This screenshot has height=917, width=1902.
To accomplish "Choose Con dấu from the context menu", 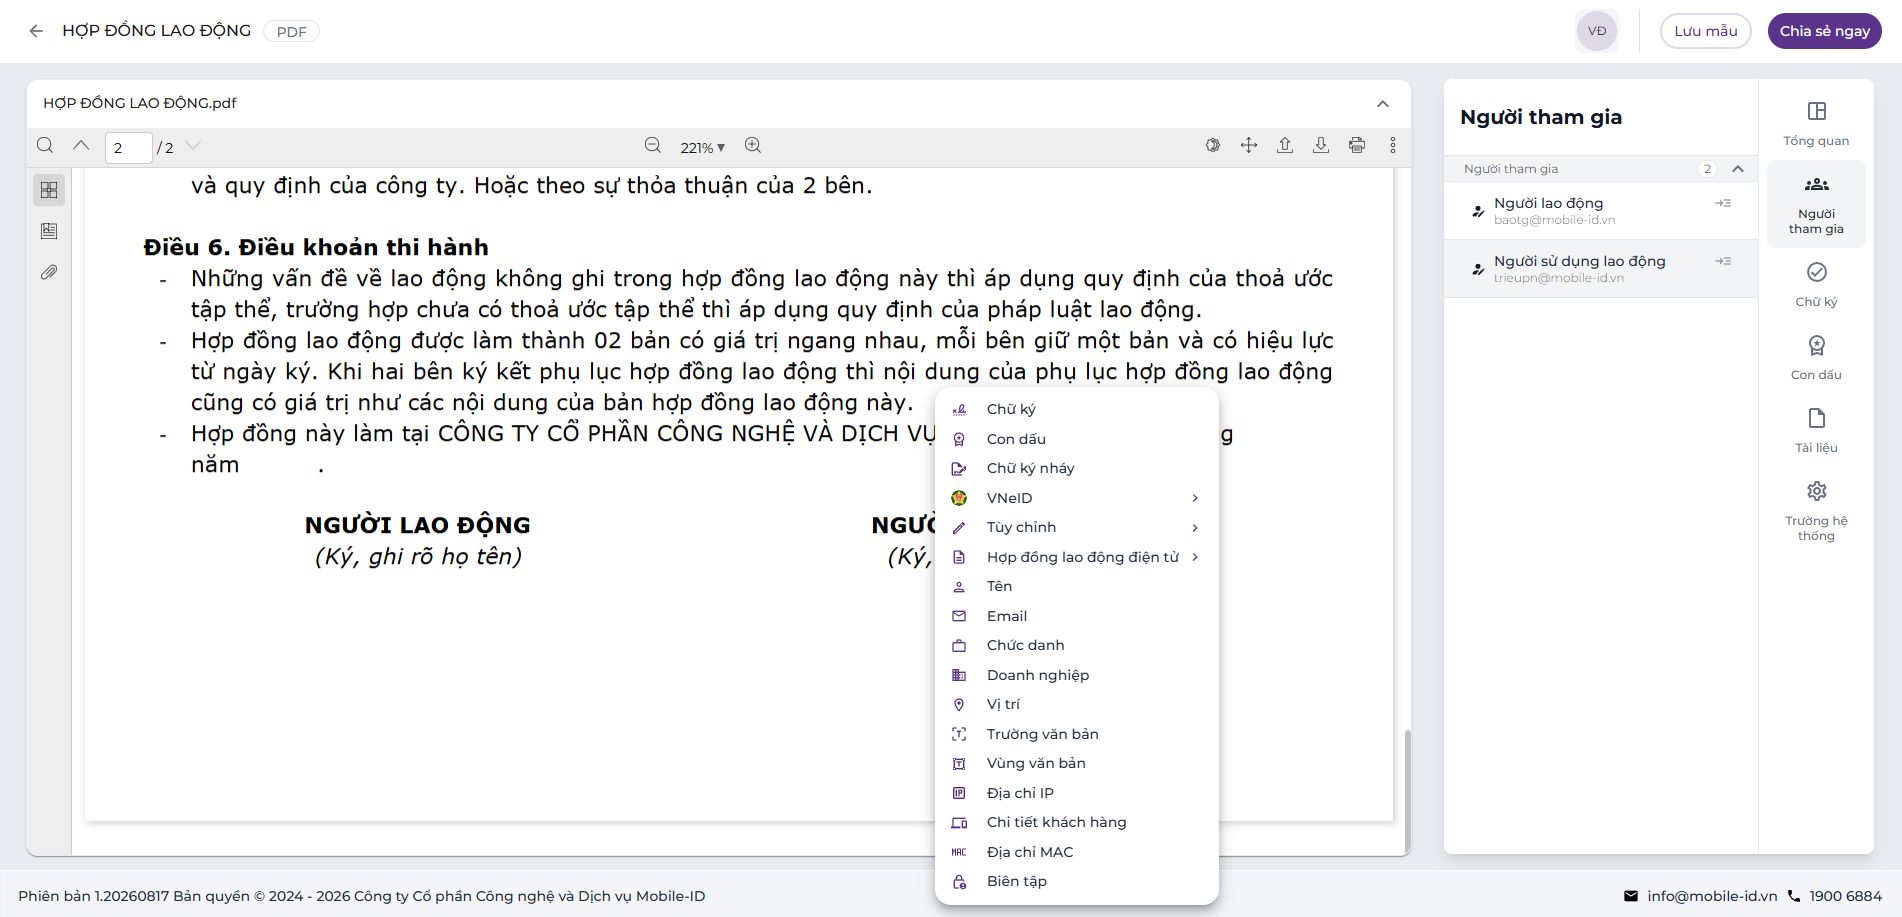I will click(x=1077, y=439).
